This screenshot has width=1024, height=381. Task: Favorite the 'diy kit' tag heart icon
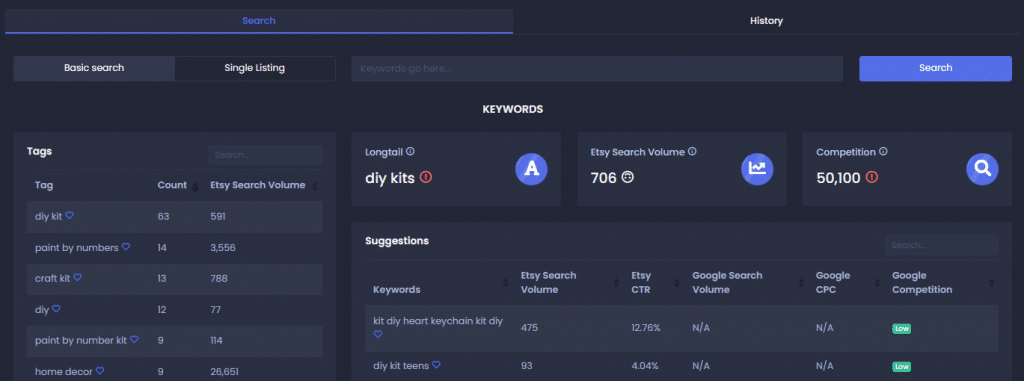click(69, 216)
